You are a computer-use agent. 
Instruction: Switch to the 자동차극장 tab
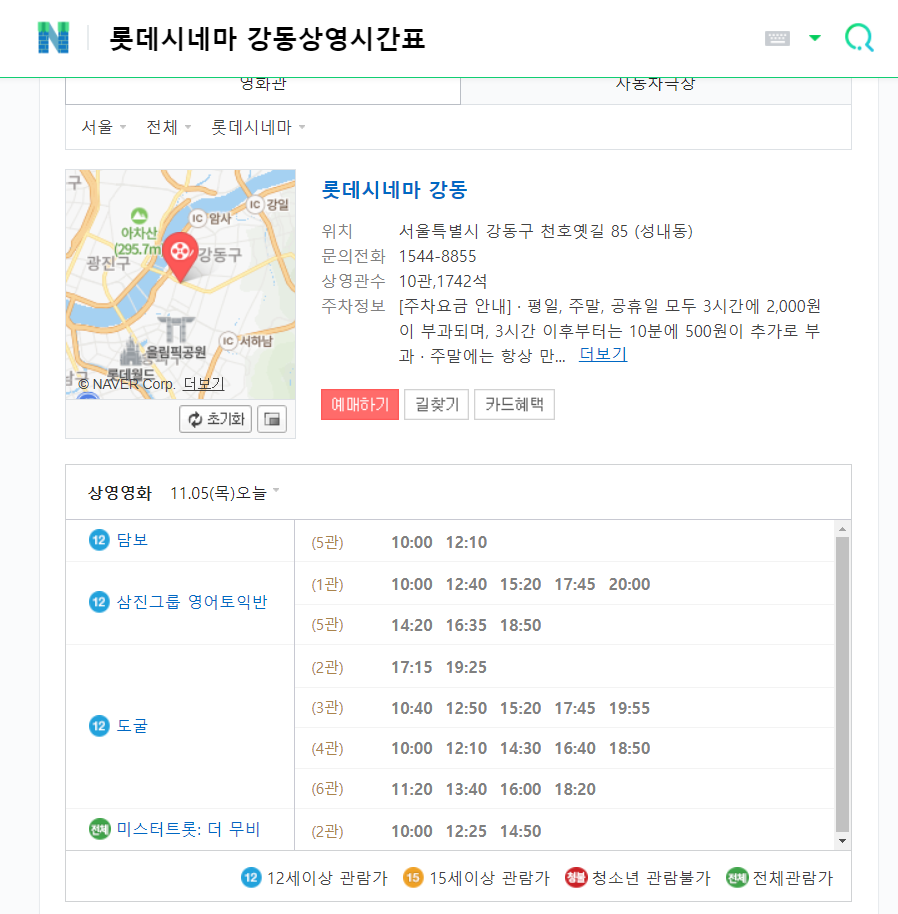[x=656, y=89]
